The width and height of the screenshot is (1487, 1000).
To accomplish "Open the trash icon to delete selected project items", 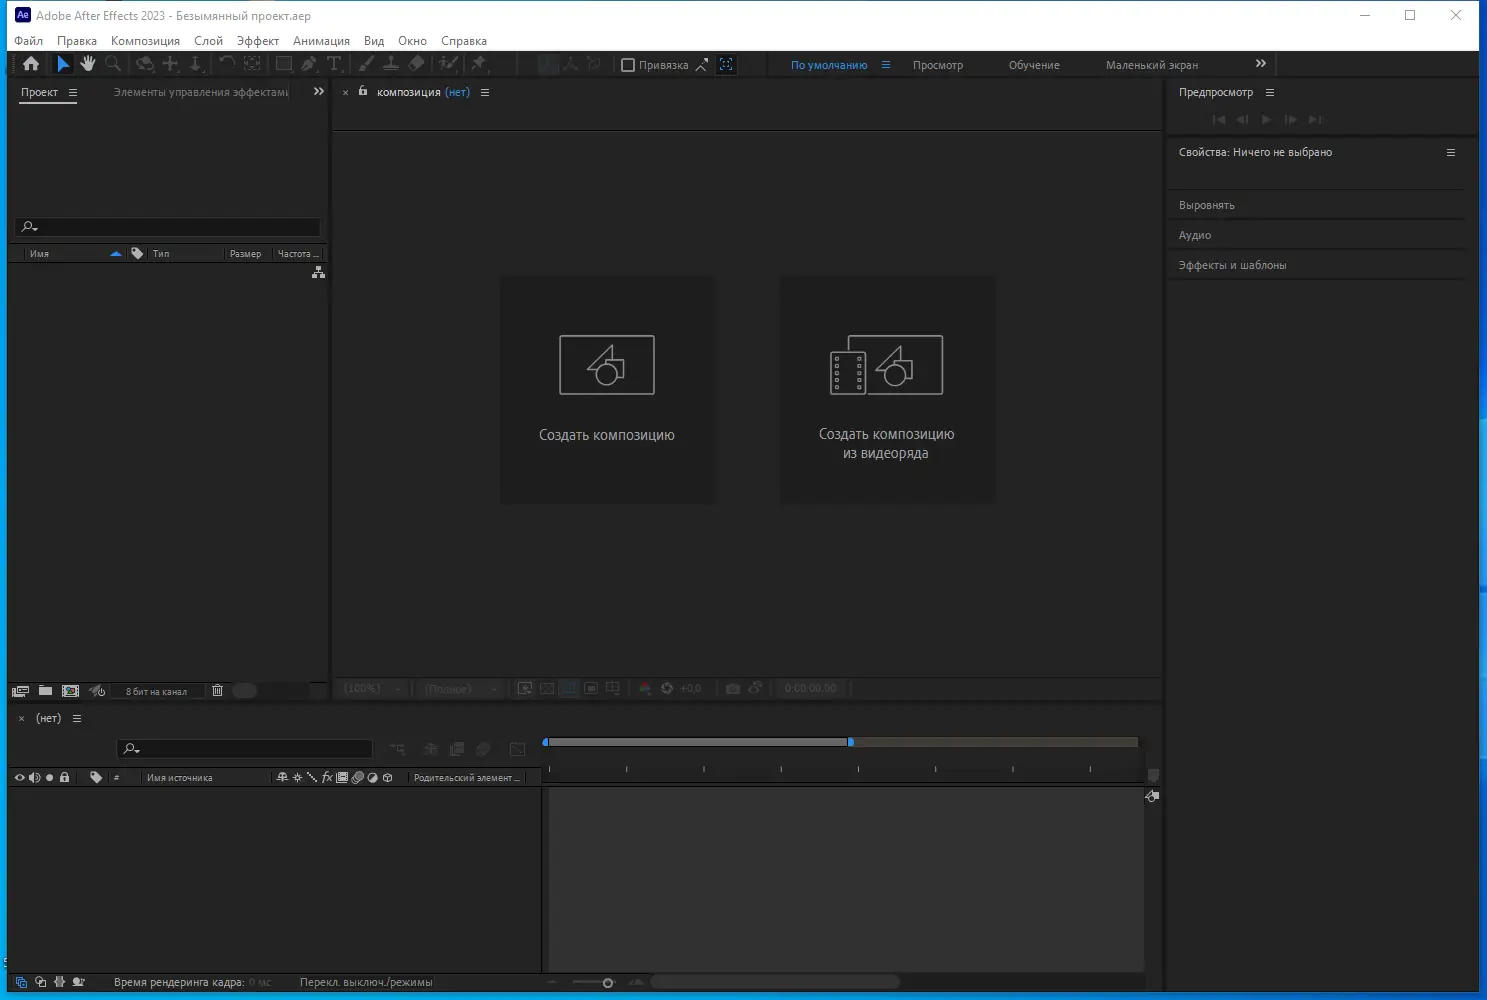I will (217, 690).
